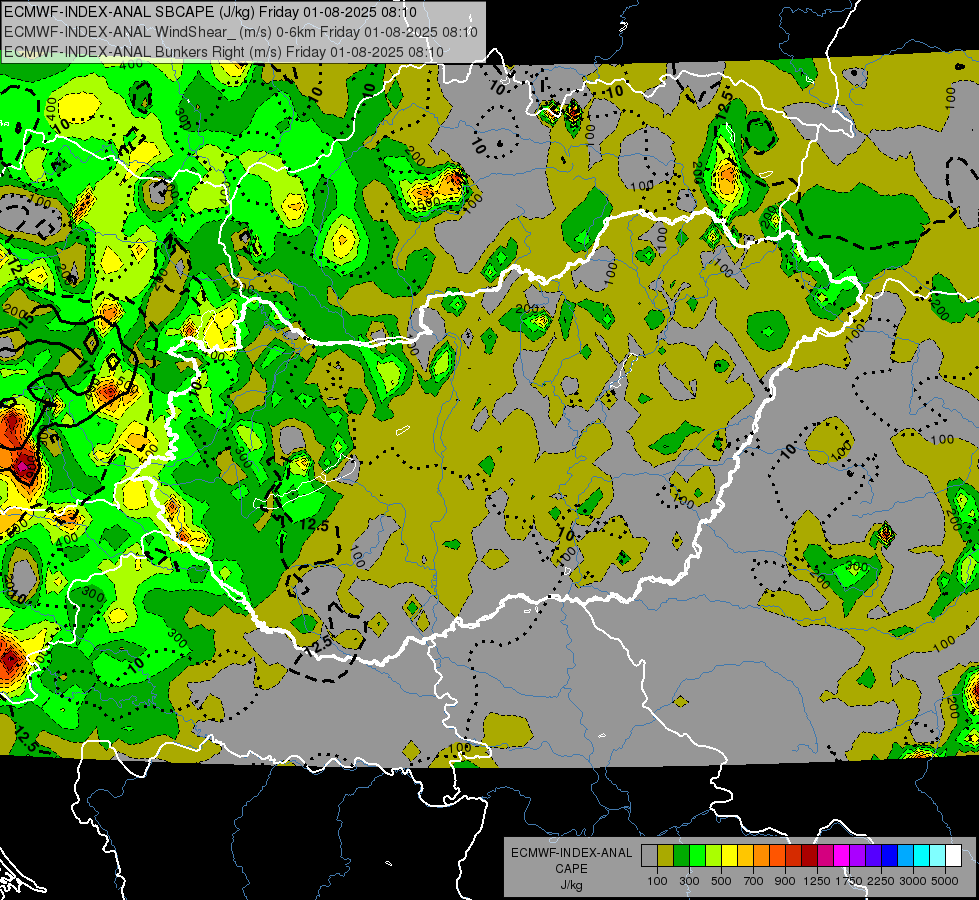The width and height of the screenshot is (979, 900).
Task: Click the 700 value on legend scale
Action: pyautogui.click(x=754, y=881)
